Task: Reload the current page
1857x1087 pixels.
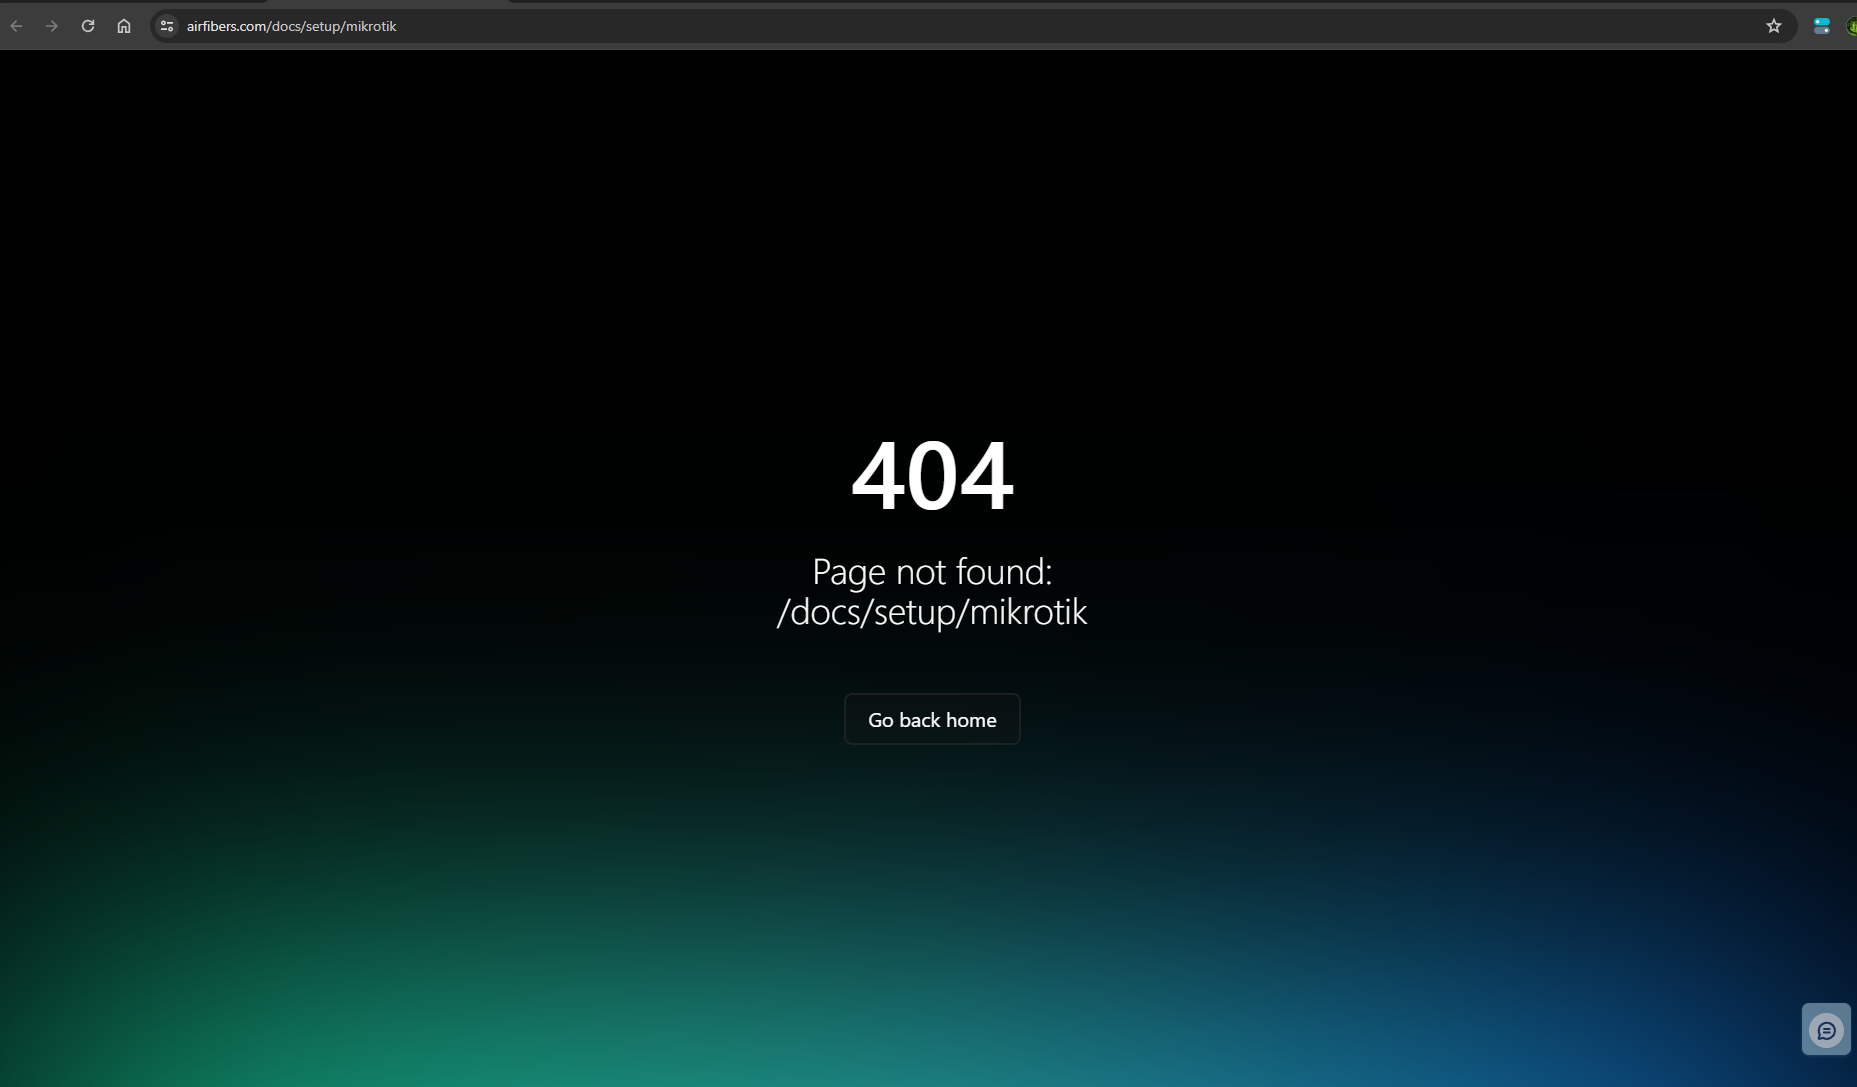Action: 88,26
